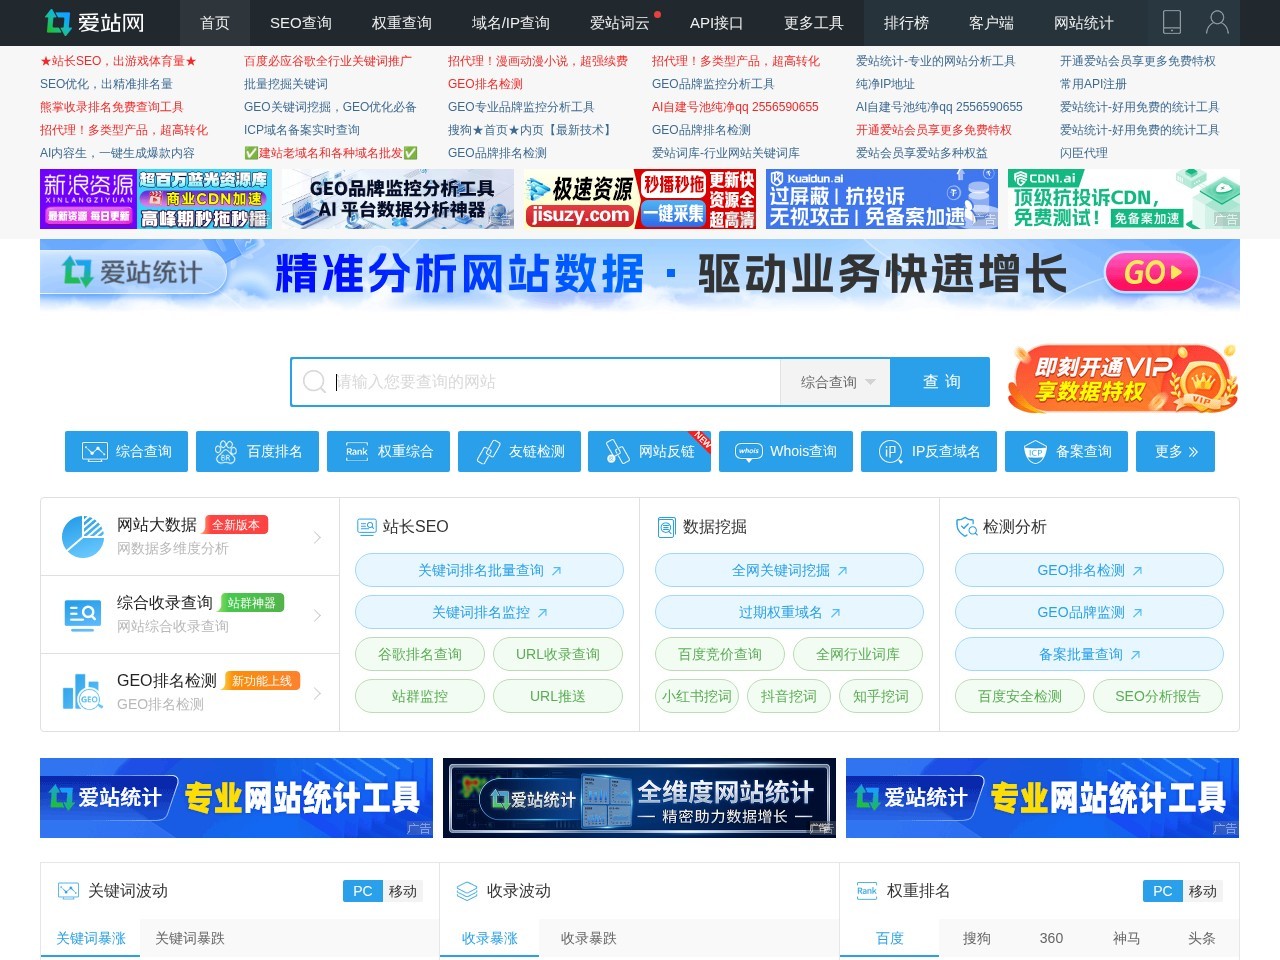
Task: Click the 即刻开通VIP banner
Action: [x=1123, y=380]
